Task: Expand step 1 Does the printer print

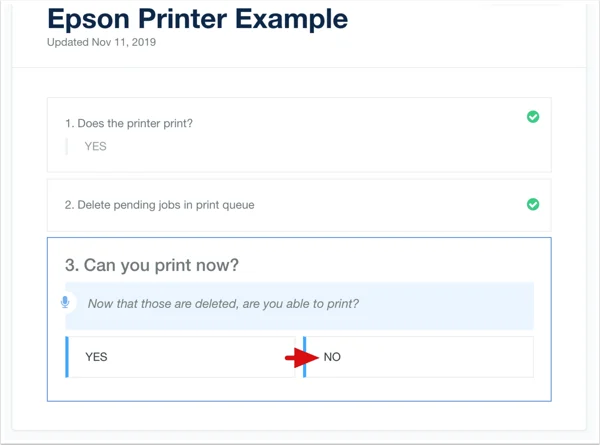Action: pos(299,135)
